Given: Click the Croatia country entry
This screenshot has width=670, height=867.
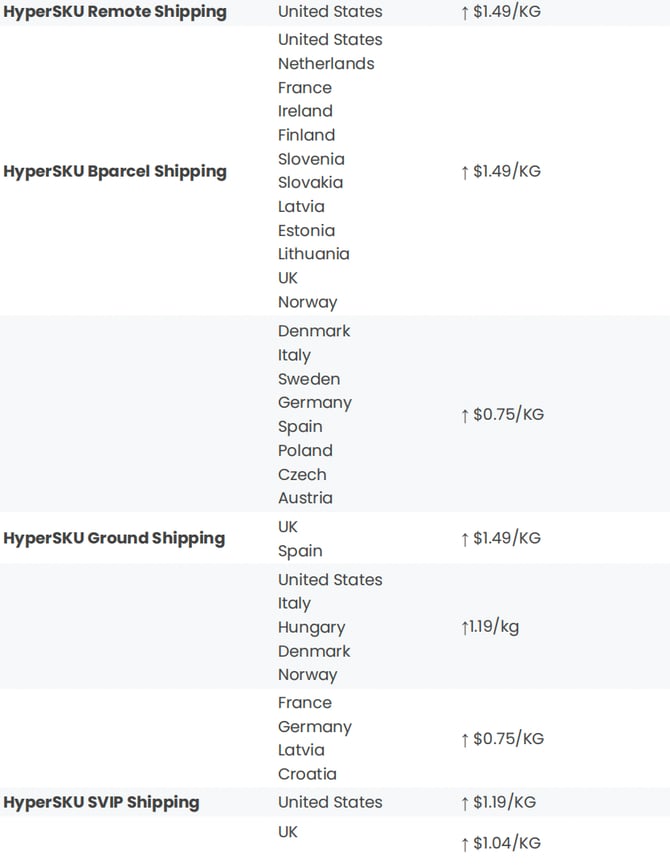Looking at the screenshot, I should tap(307, 774).
